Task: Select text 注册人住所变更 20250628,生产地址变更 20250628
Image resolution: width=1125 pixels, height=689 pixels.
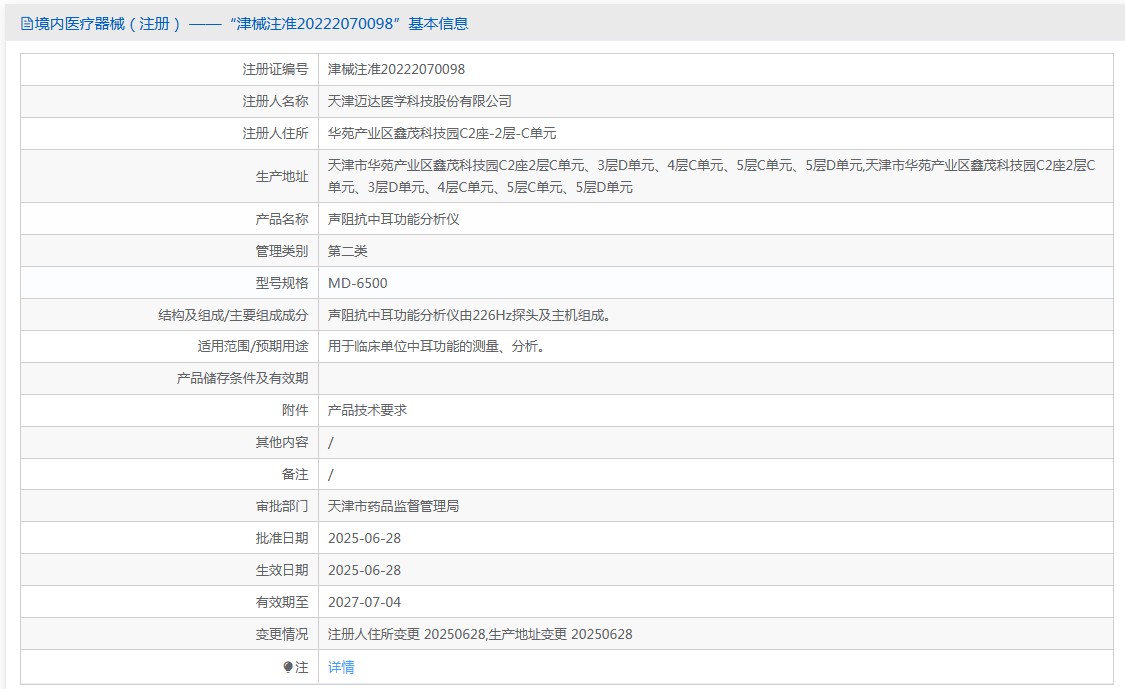Action: (x=480, y=634)
